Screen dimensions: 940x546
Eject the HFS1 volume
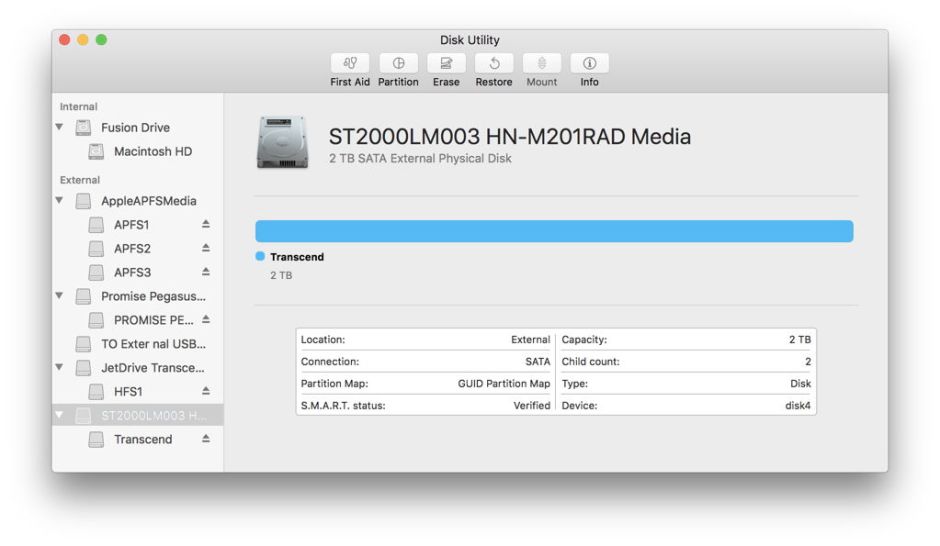206,392
